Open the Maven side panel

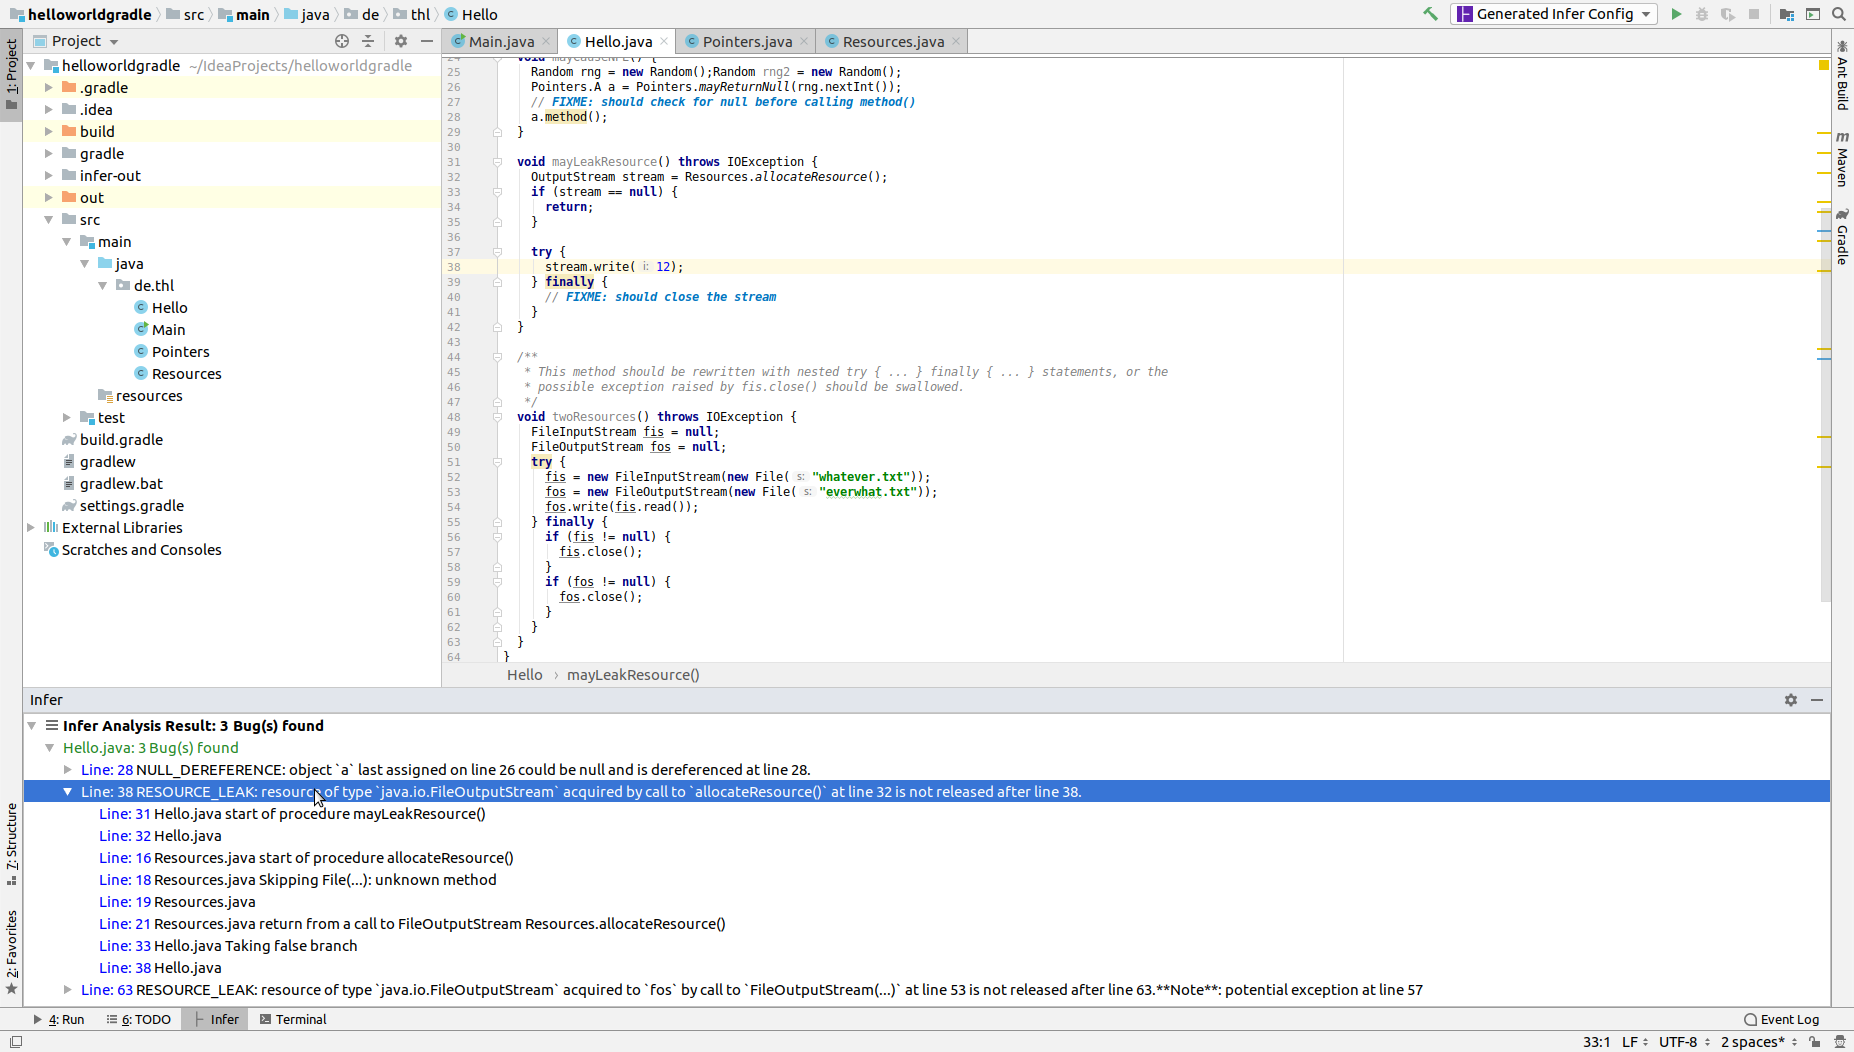pyautogui.click(x=1842, y=159)
